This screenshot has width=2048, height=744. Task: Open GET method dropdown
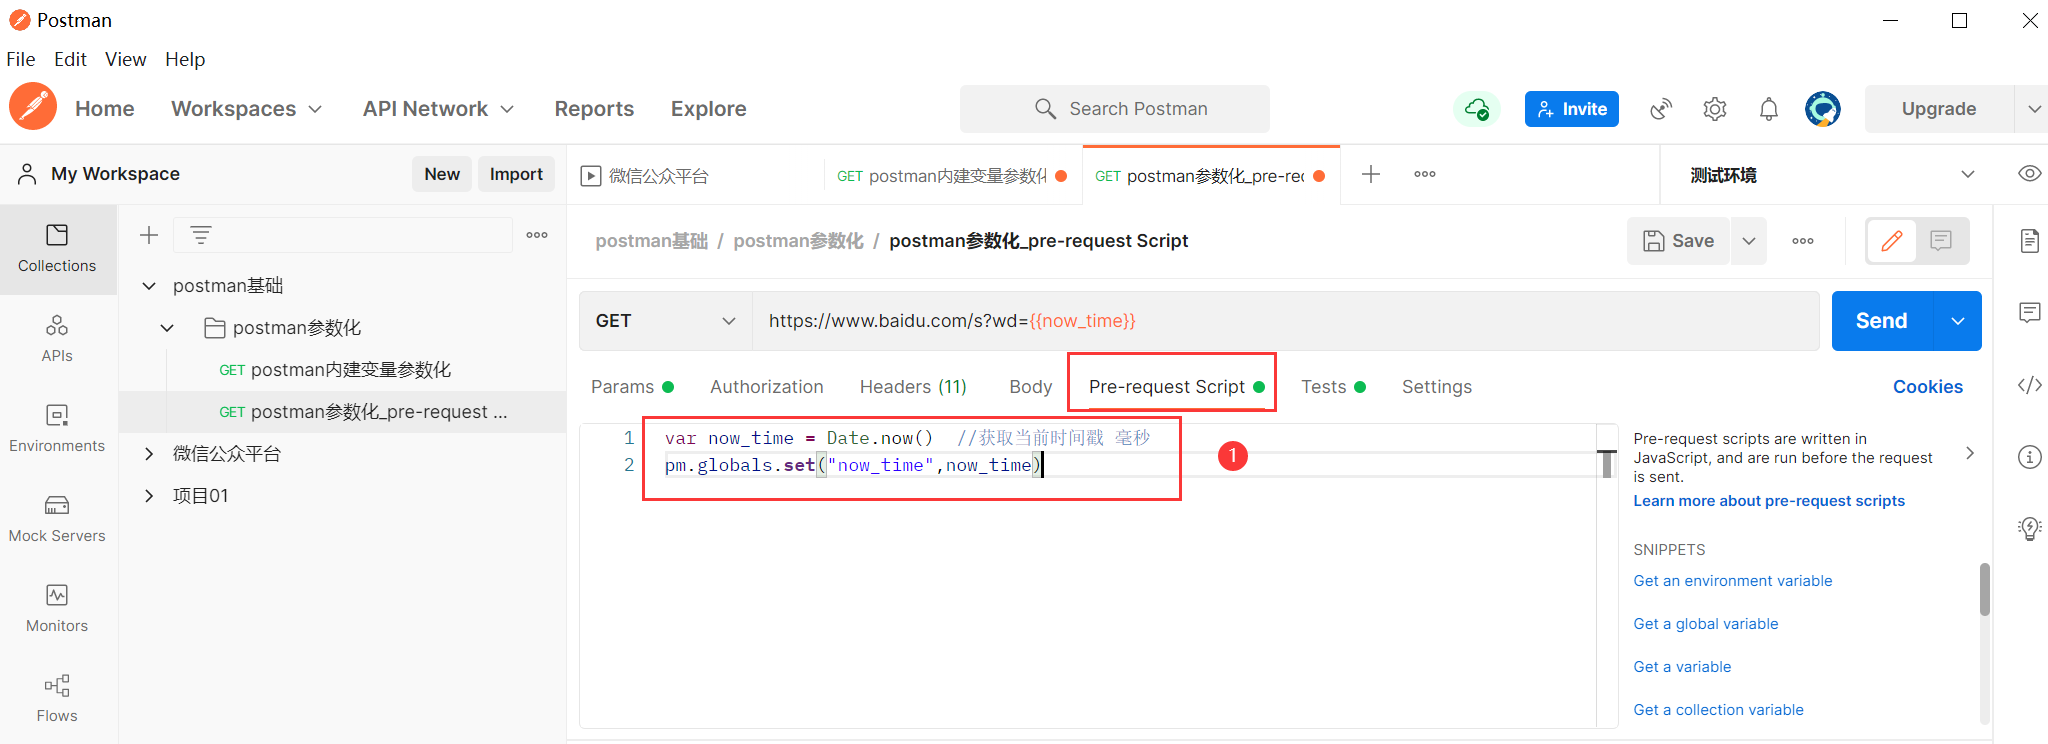(x=665, y=321)
